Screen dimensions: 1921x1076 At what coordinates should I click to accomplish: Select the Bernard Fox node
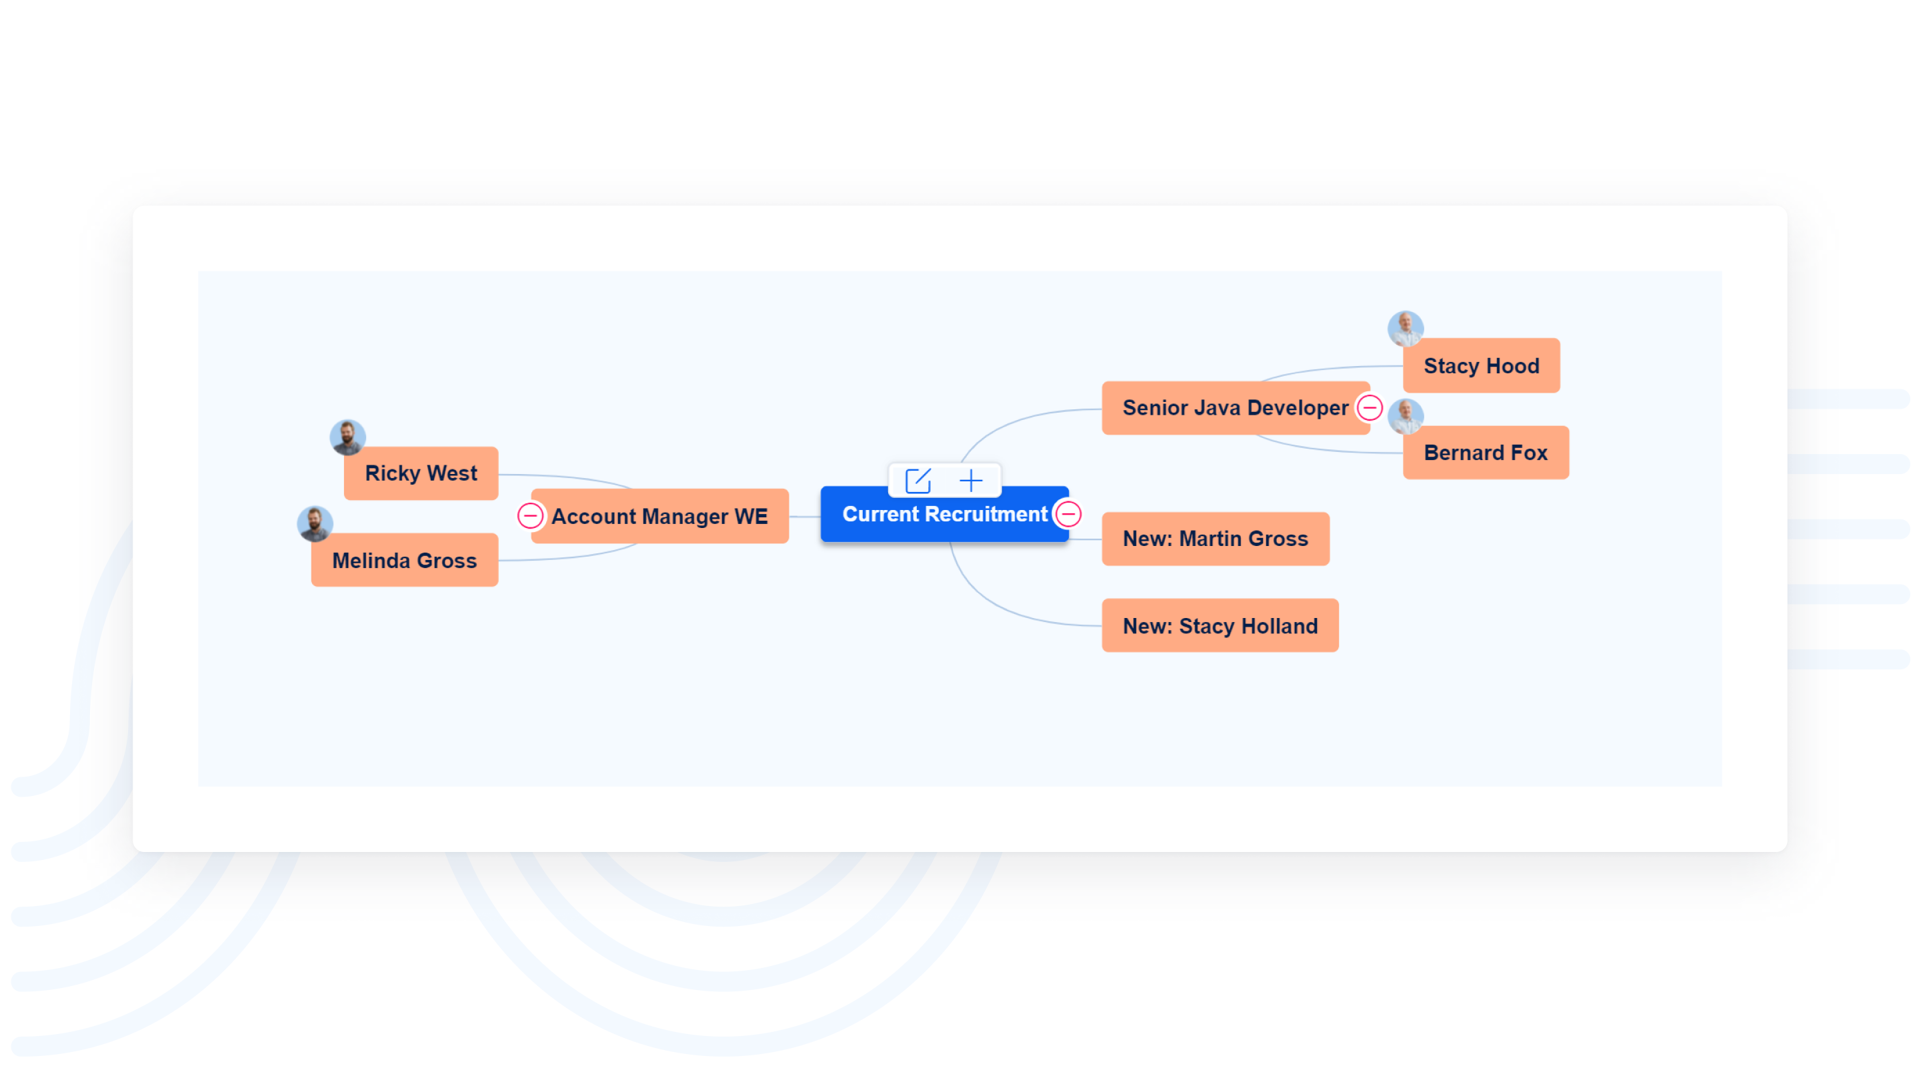point(1485,453)
